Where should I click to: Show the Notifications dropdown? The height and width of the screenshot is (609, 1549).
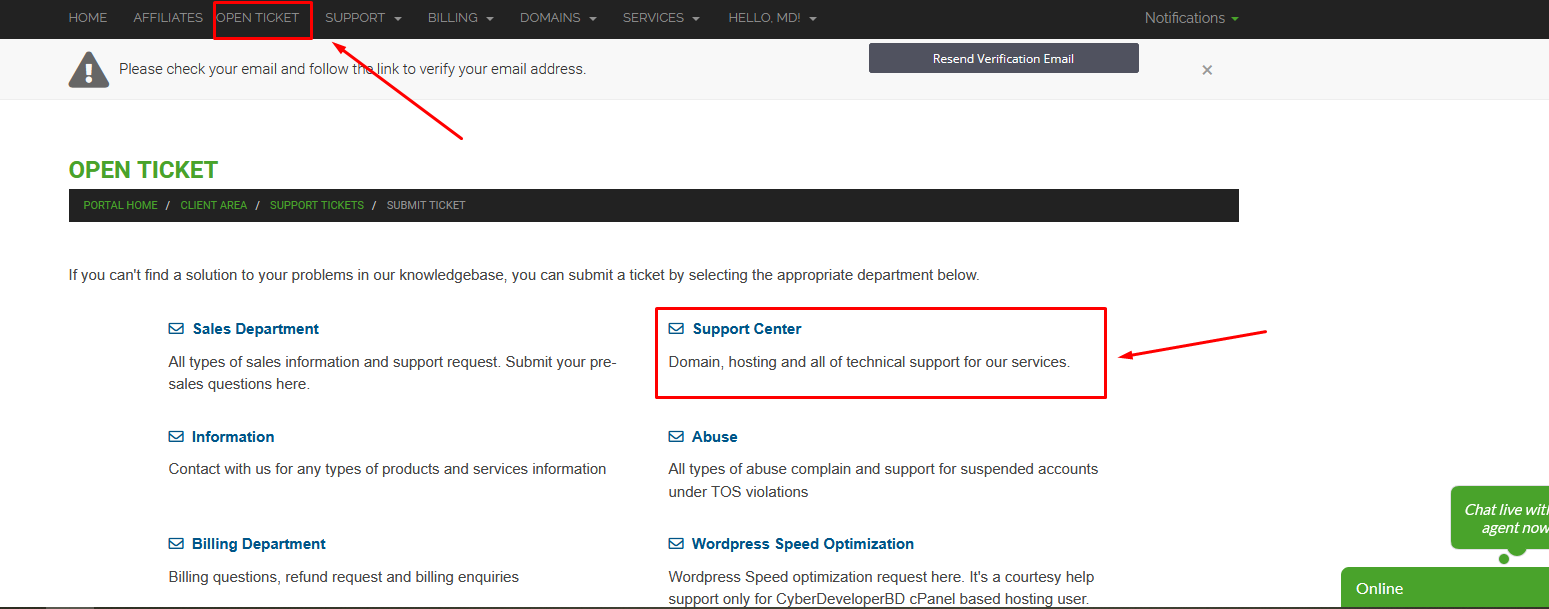(1191, 18)
